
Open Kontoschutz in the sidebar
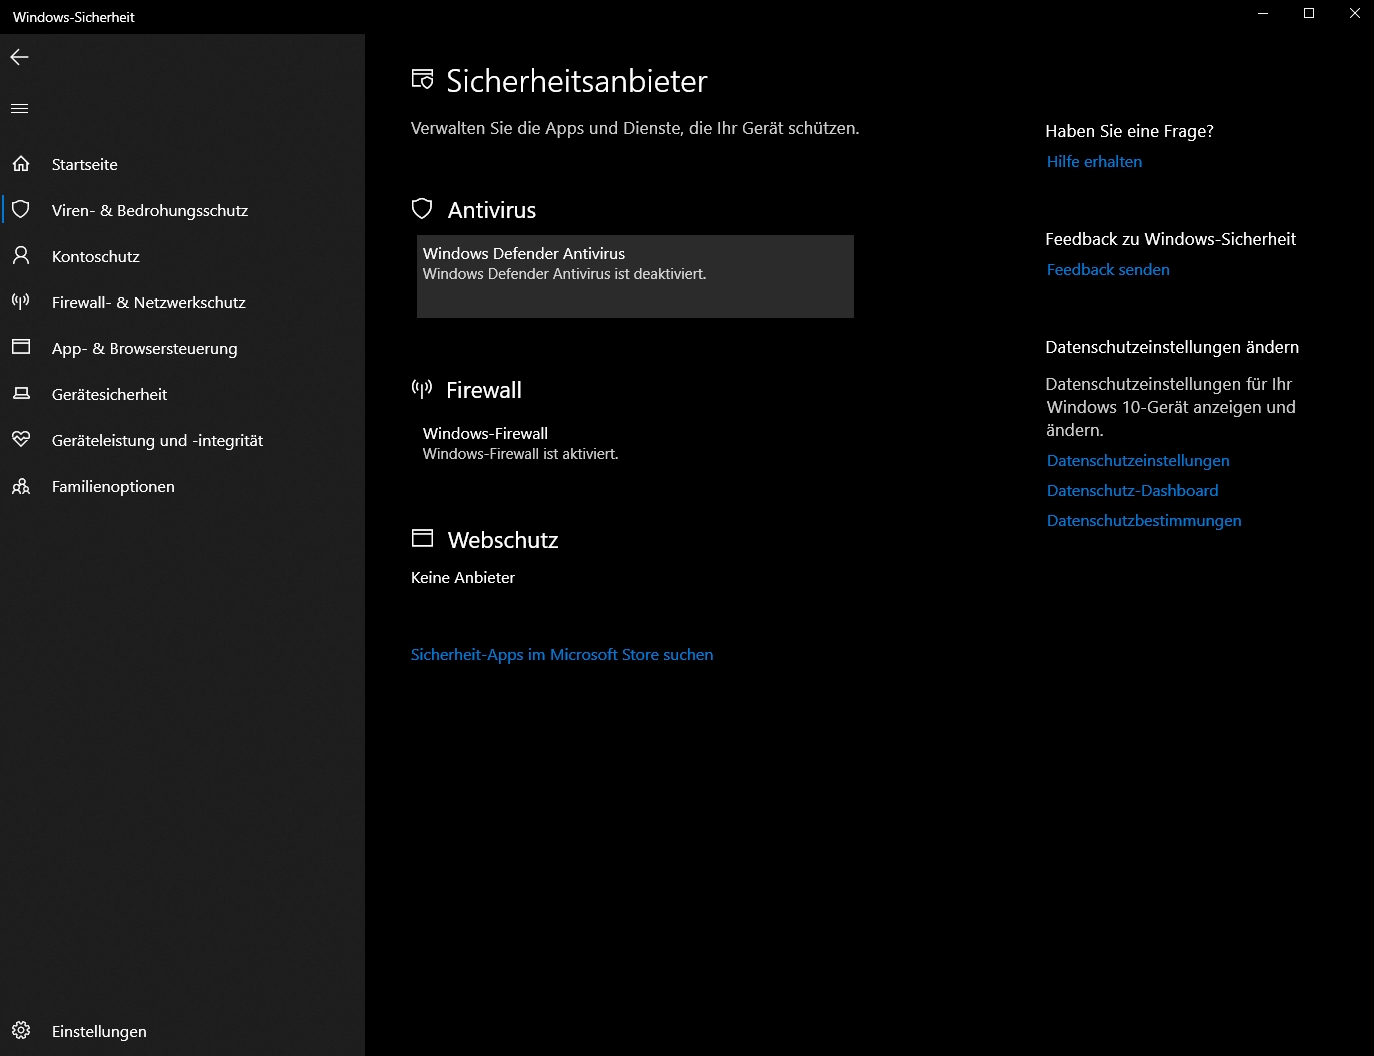(x=182, y=256)
